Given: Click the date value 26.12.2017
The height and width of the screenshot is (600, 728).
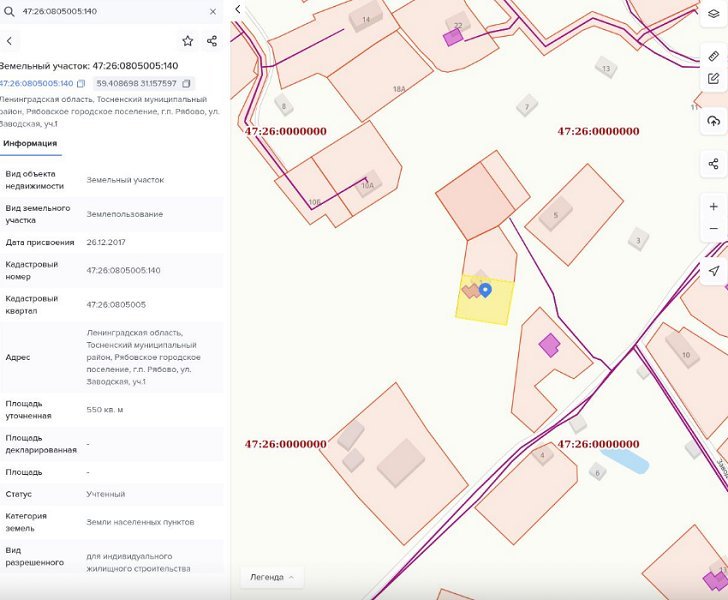Looking at the screenshot, I should 106,242.
